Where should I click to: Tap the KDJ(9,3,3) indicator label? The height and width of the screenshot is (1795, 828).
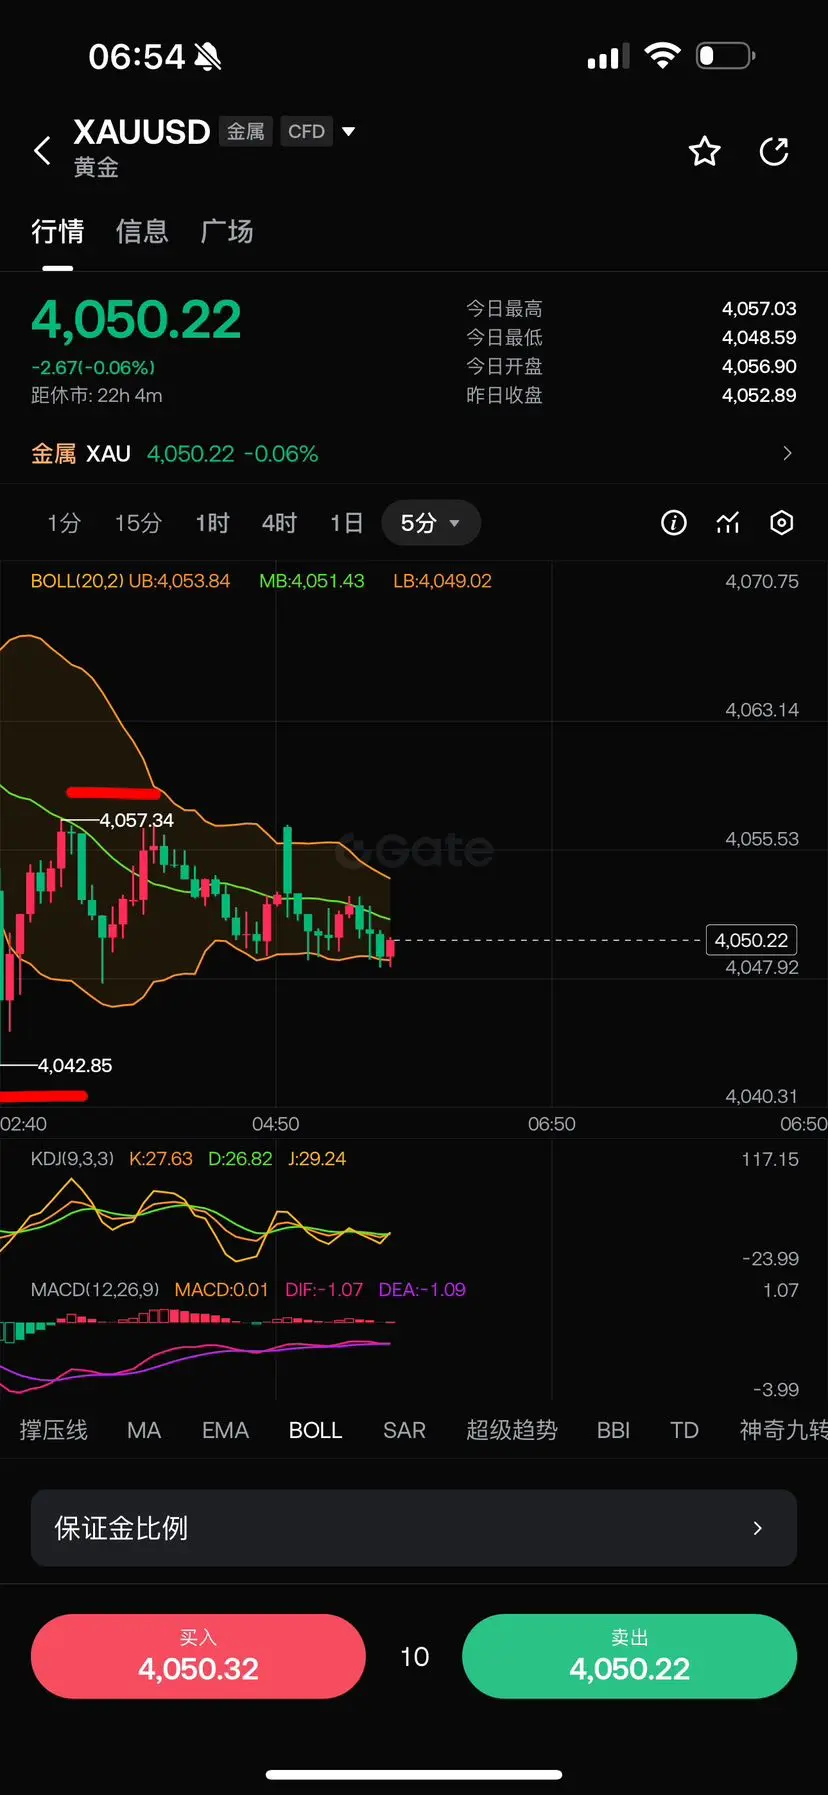pyautogui.click(x=72, y=1159)
